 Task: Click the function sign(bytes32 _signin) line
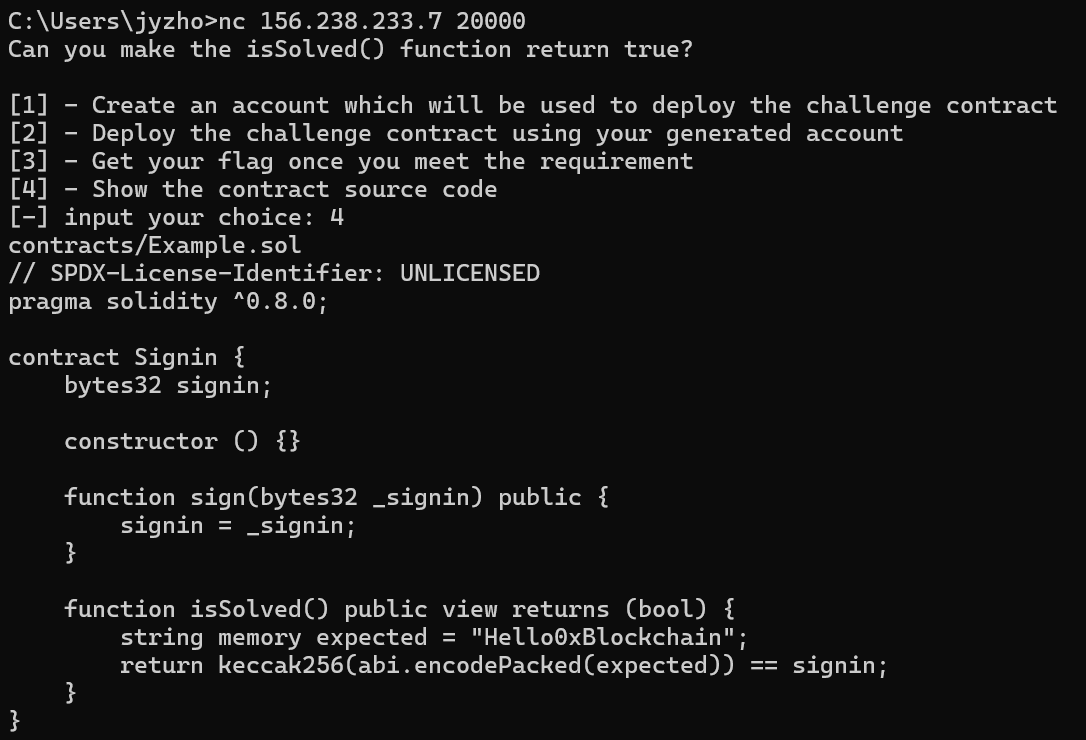point(337,497)
